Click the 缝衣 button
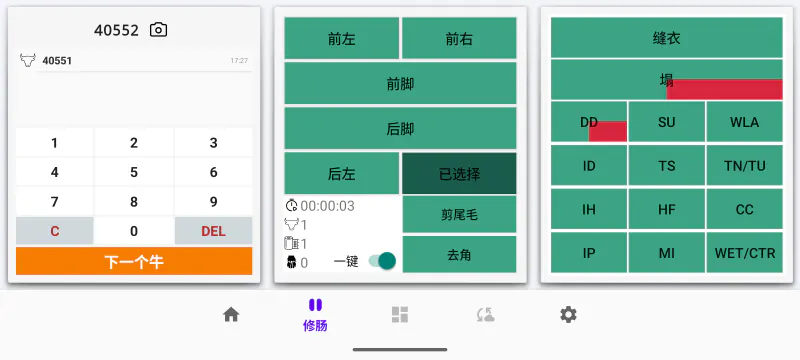 [x=666, y=38]
